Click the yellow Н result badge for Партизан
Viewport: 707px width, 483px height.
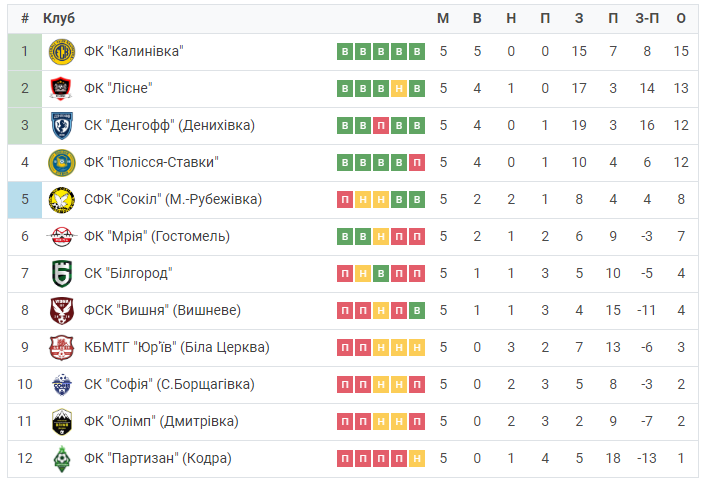tap(417, 458)
